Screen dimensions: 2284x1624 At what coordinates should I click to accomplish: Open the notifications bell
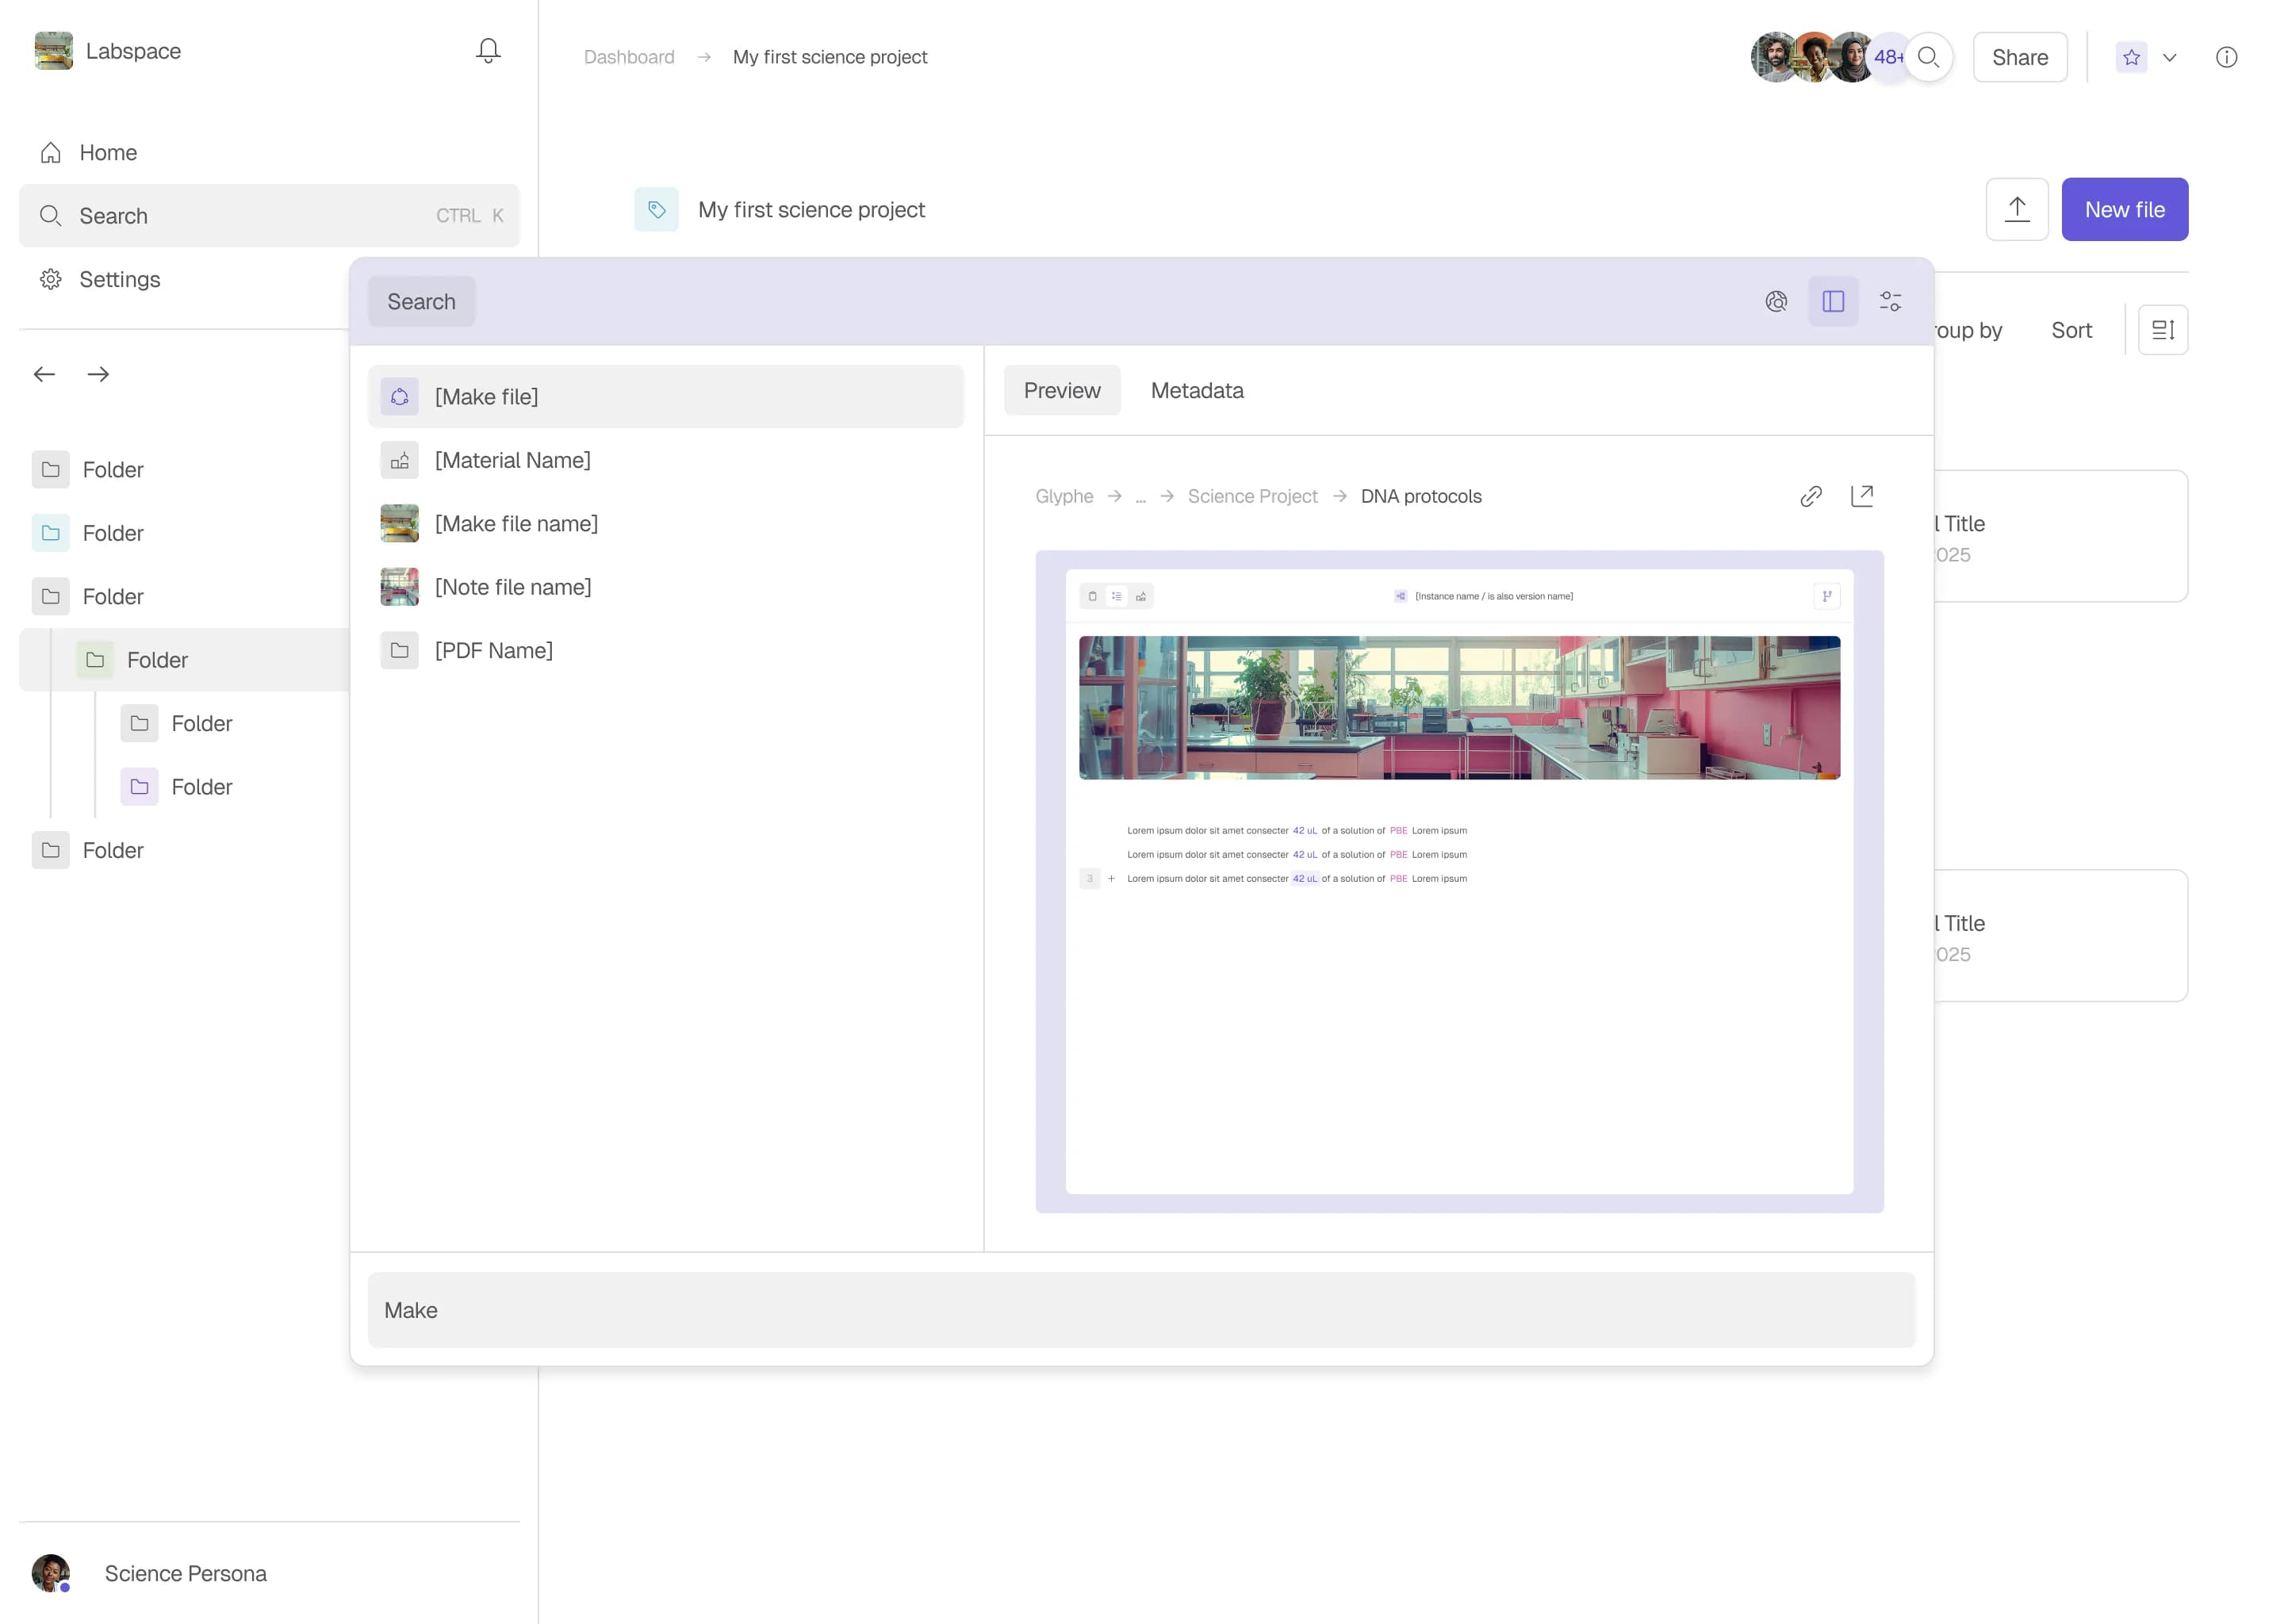pos(488,51)
